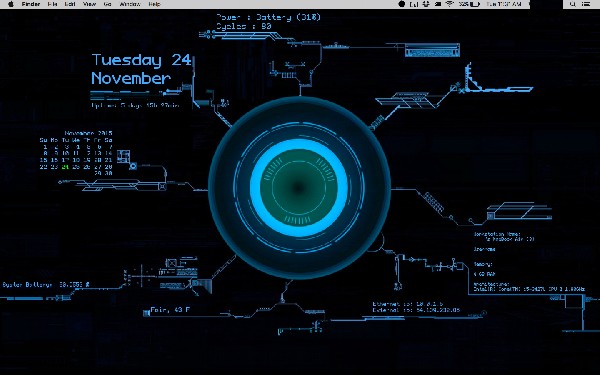
Task: Open the File menu
Action: pyautogui.click(x=52, y=4)
